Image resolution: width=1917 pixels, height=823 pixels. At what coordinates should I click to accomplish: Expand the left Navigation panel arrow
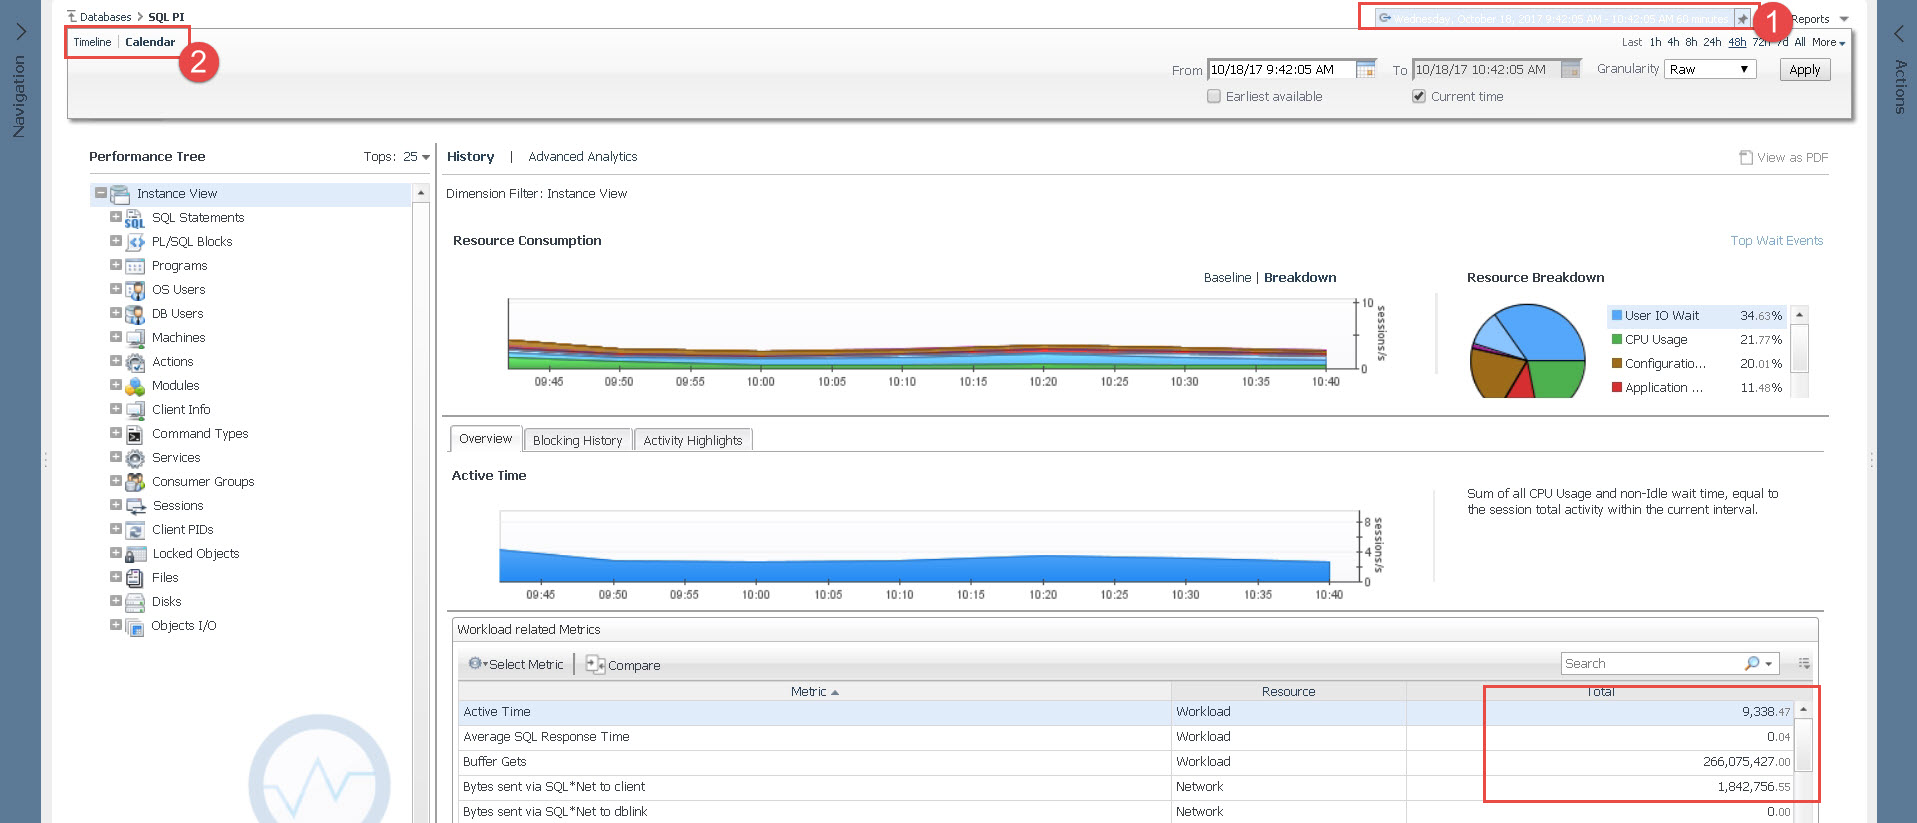[x=20, y=32]
